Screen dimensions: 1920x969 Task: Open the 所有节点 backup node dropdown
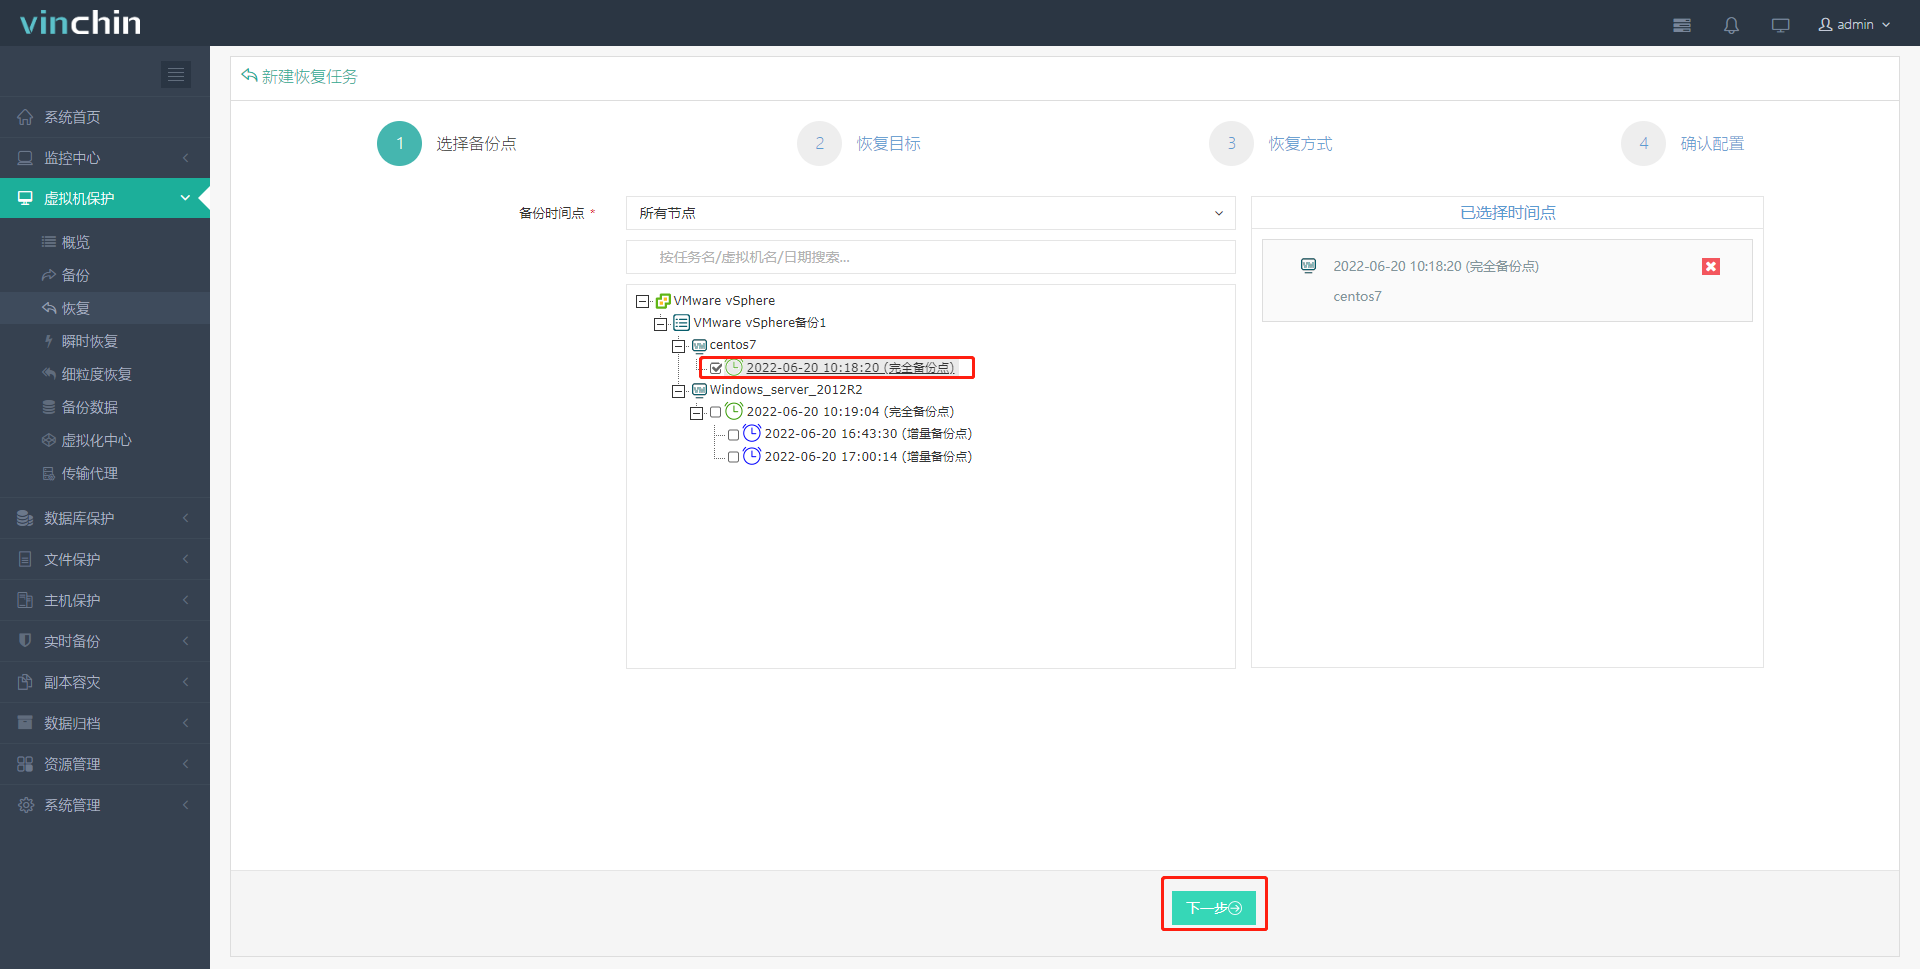click(x=930, y=213)
